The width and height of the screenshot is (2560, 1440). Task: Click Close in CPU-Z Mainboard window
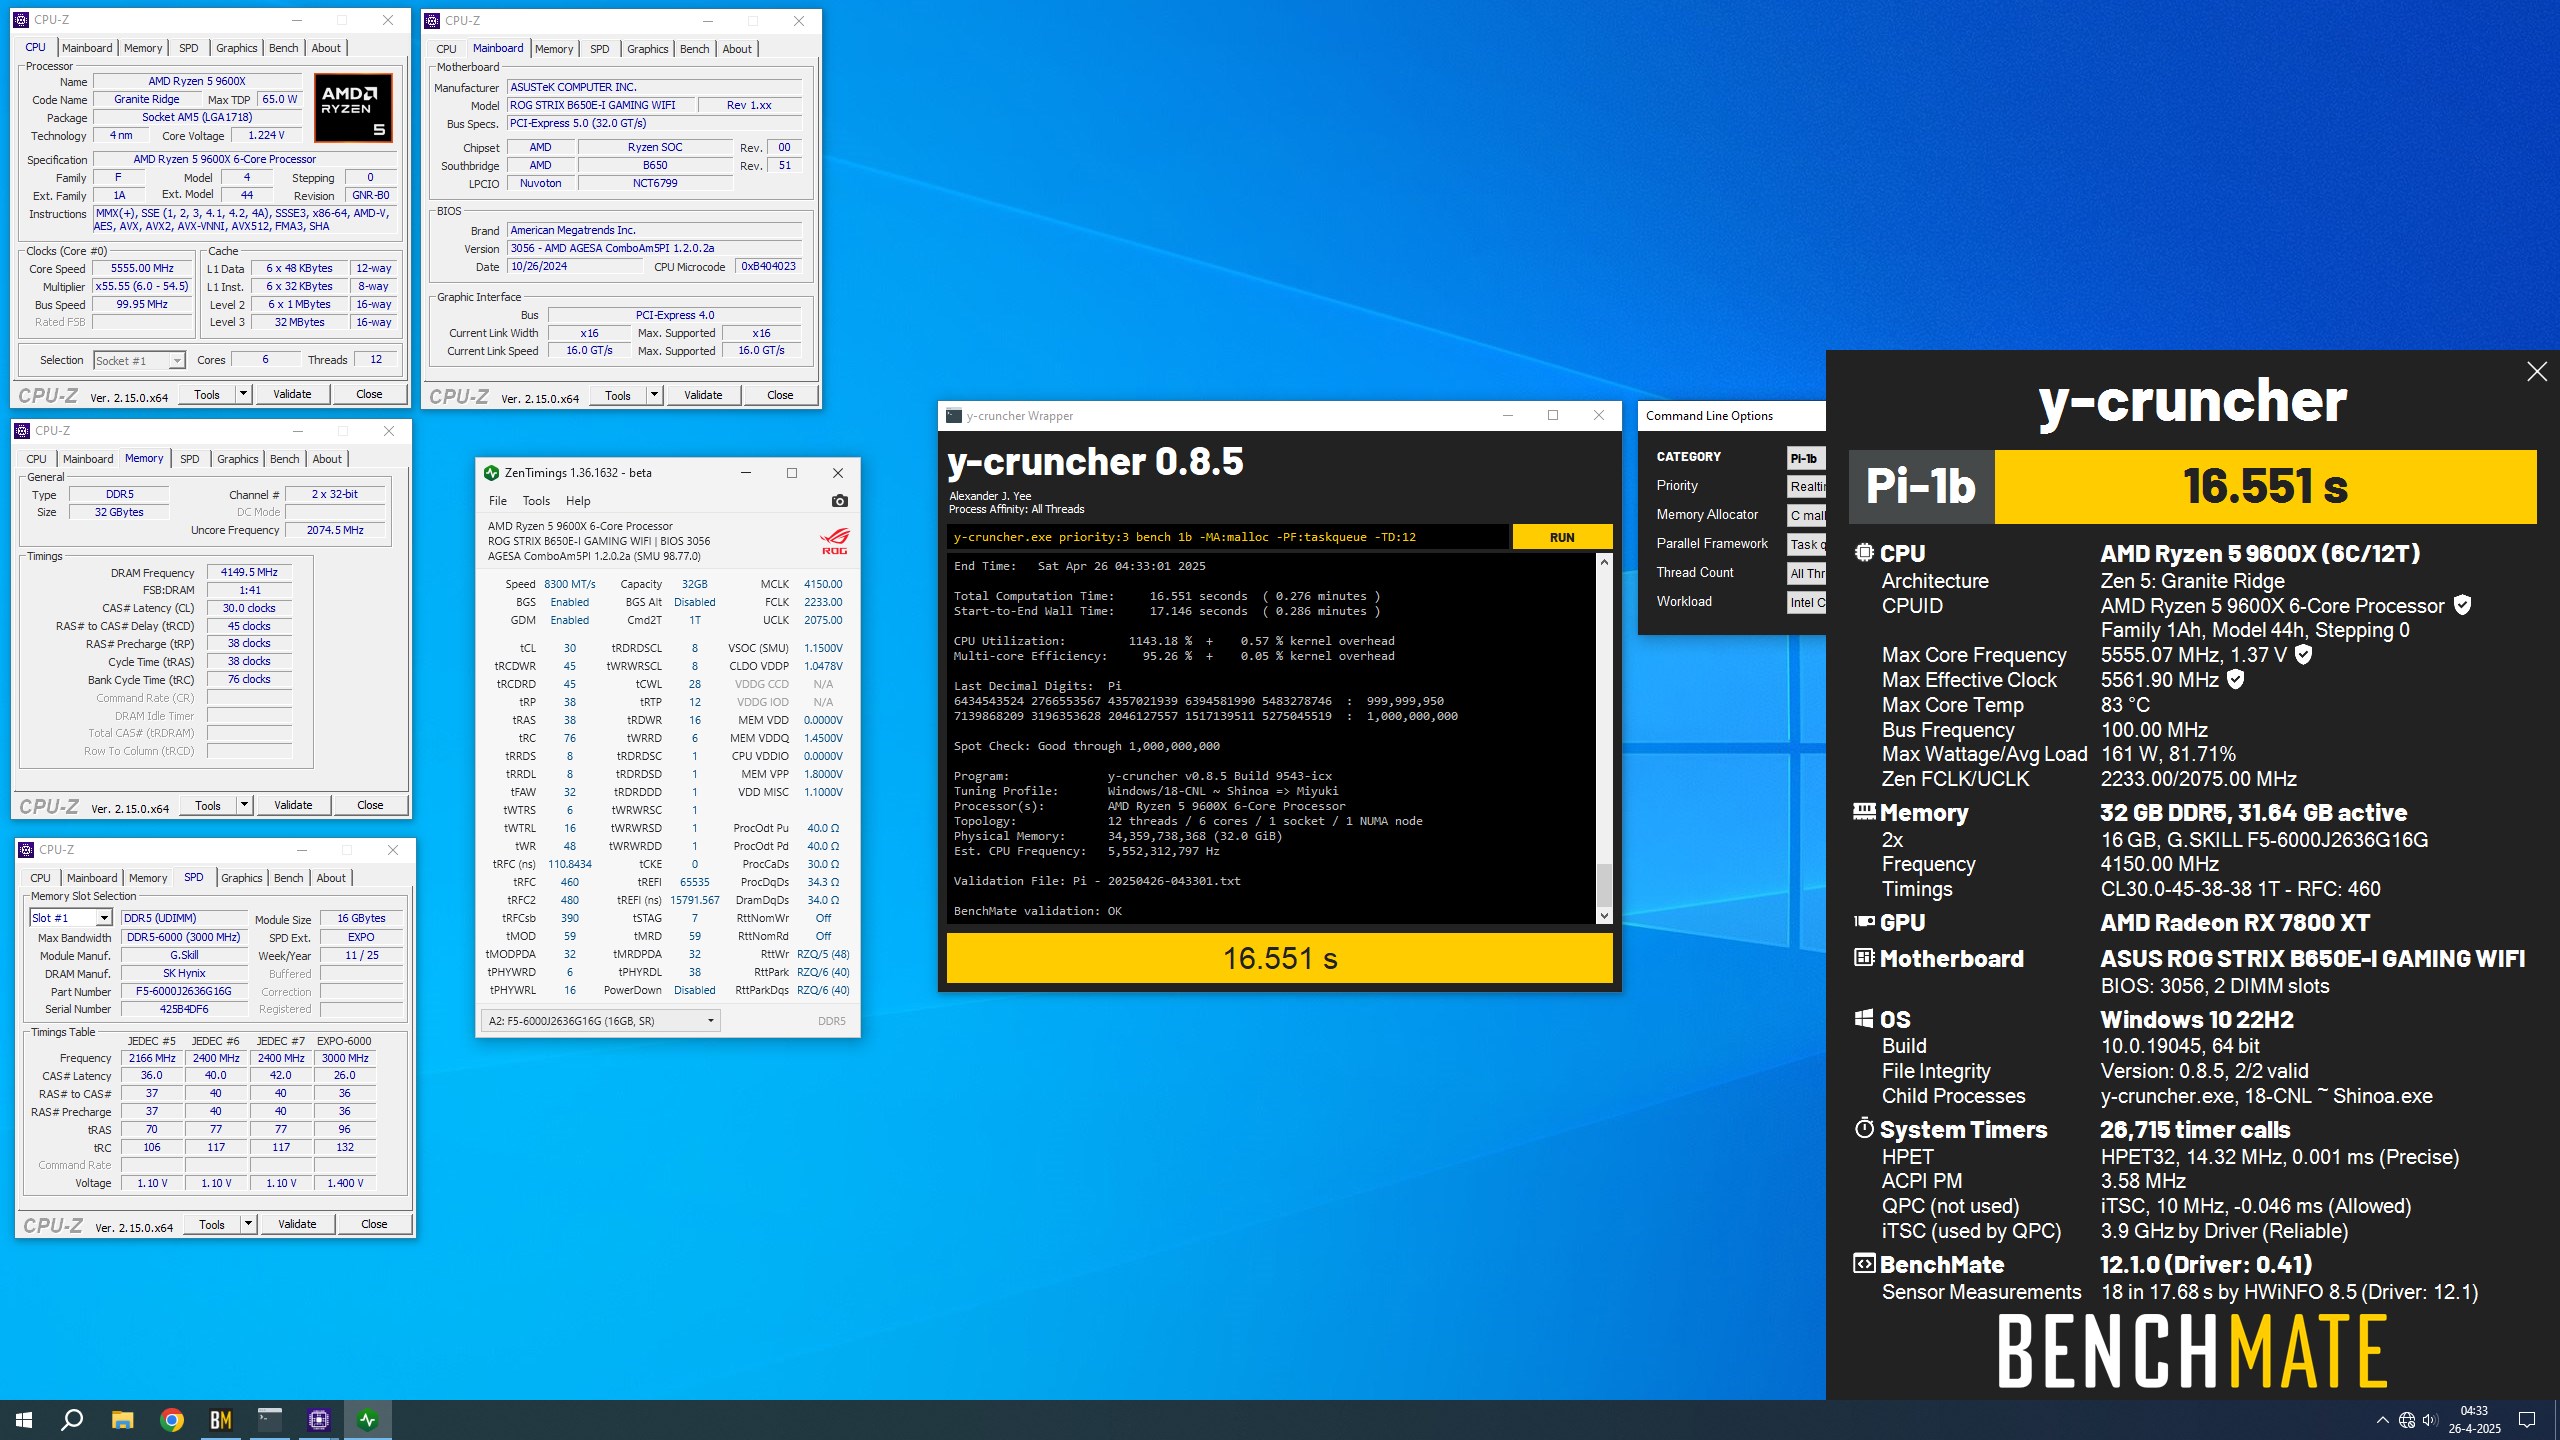pos(780,395)
